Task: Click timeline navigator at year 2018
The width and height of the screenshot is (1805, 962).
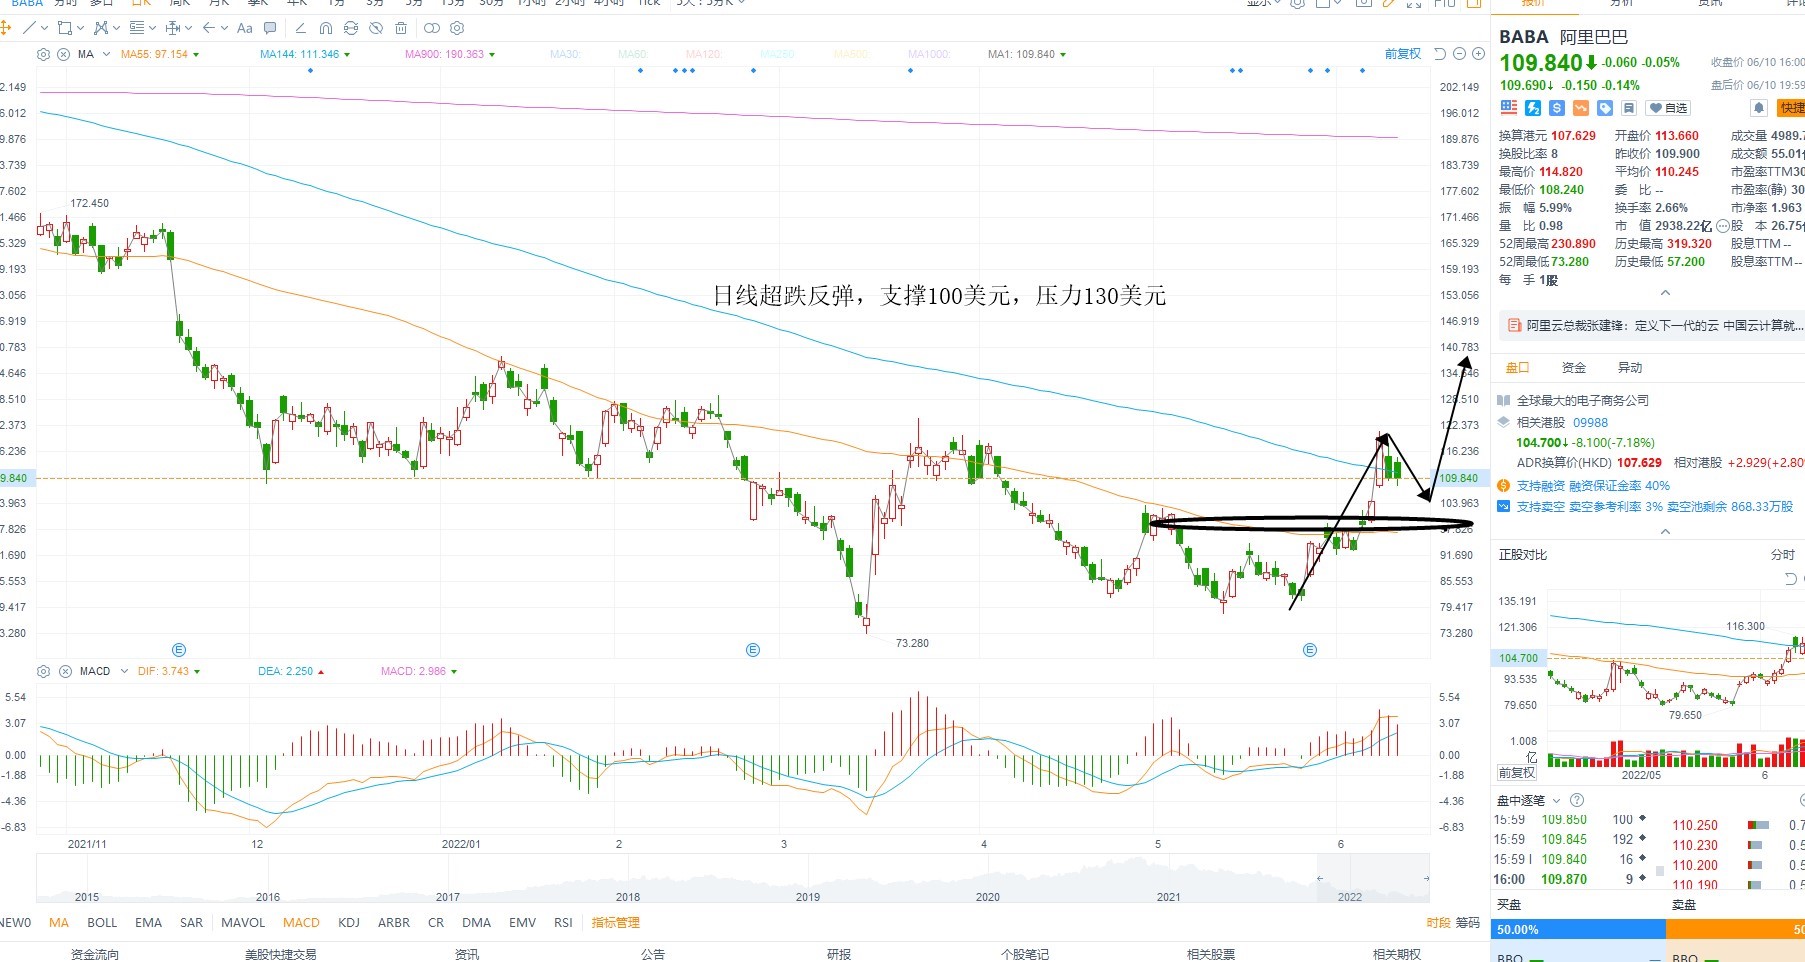Action: point(628,897)
